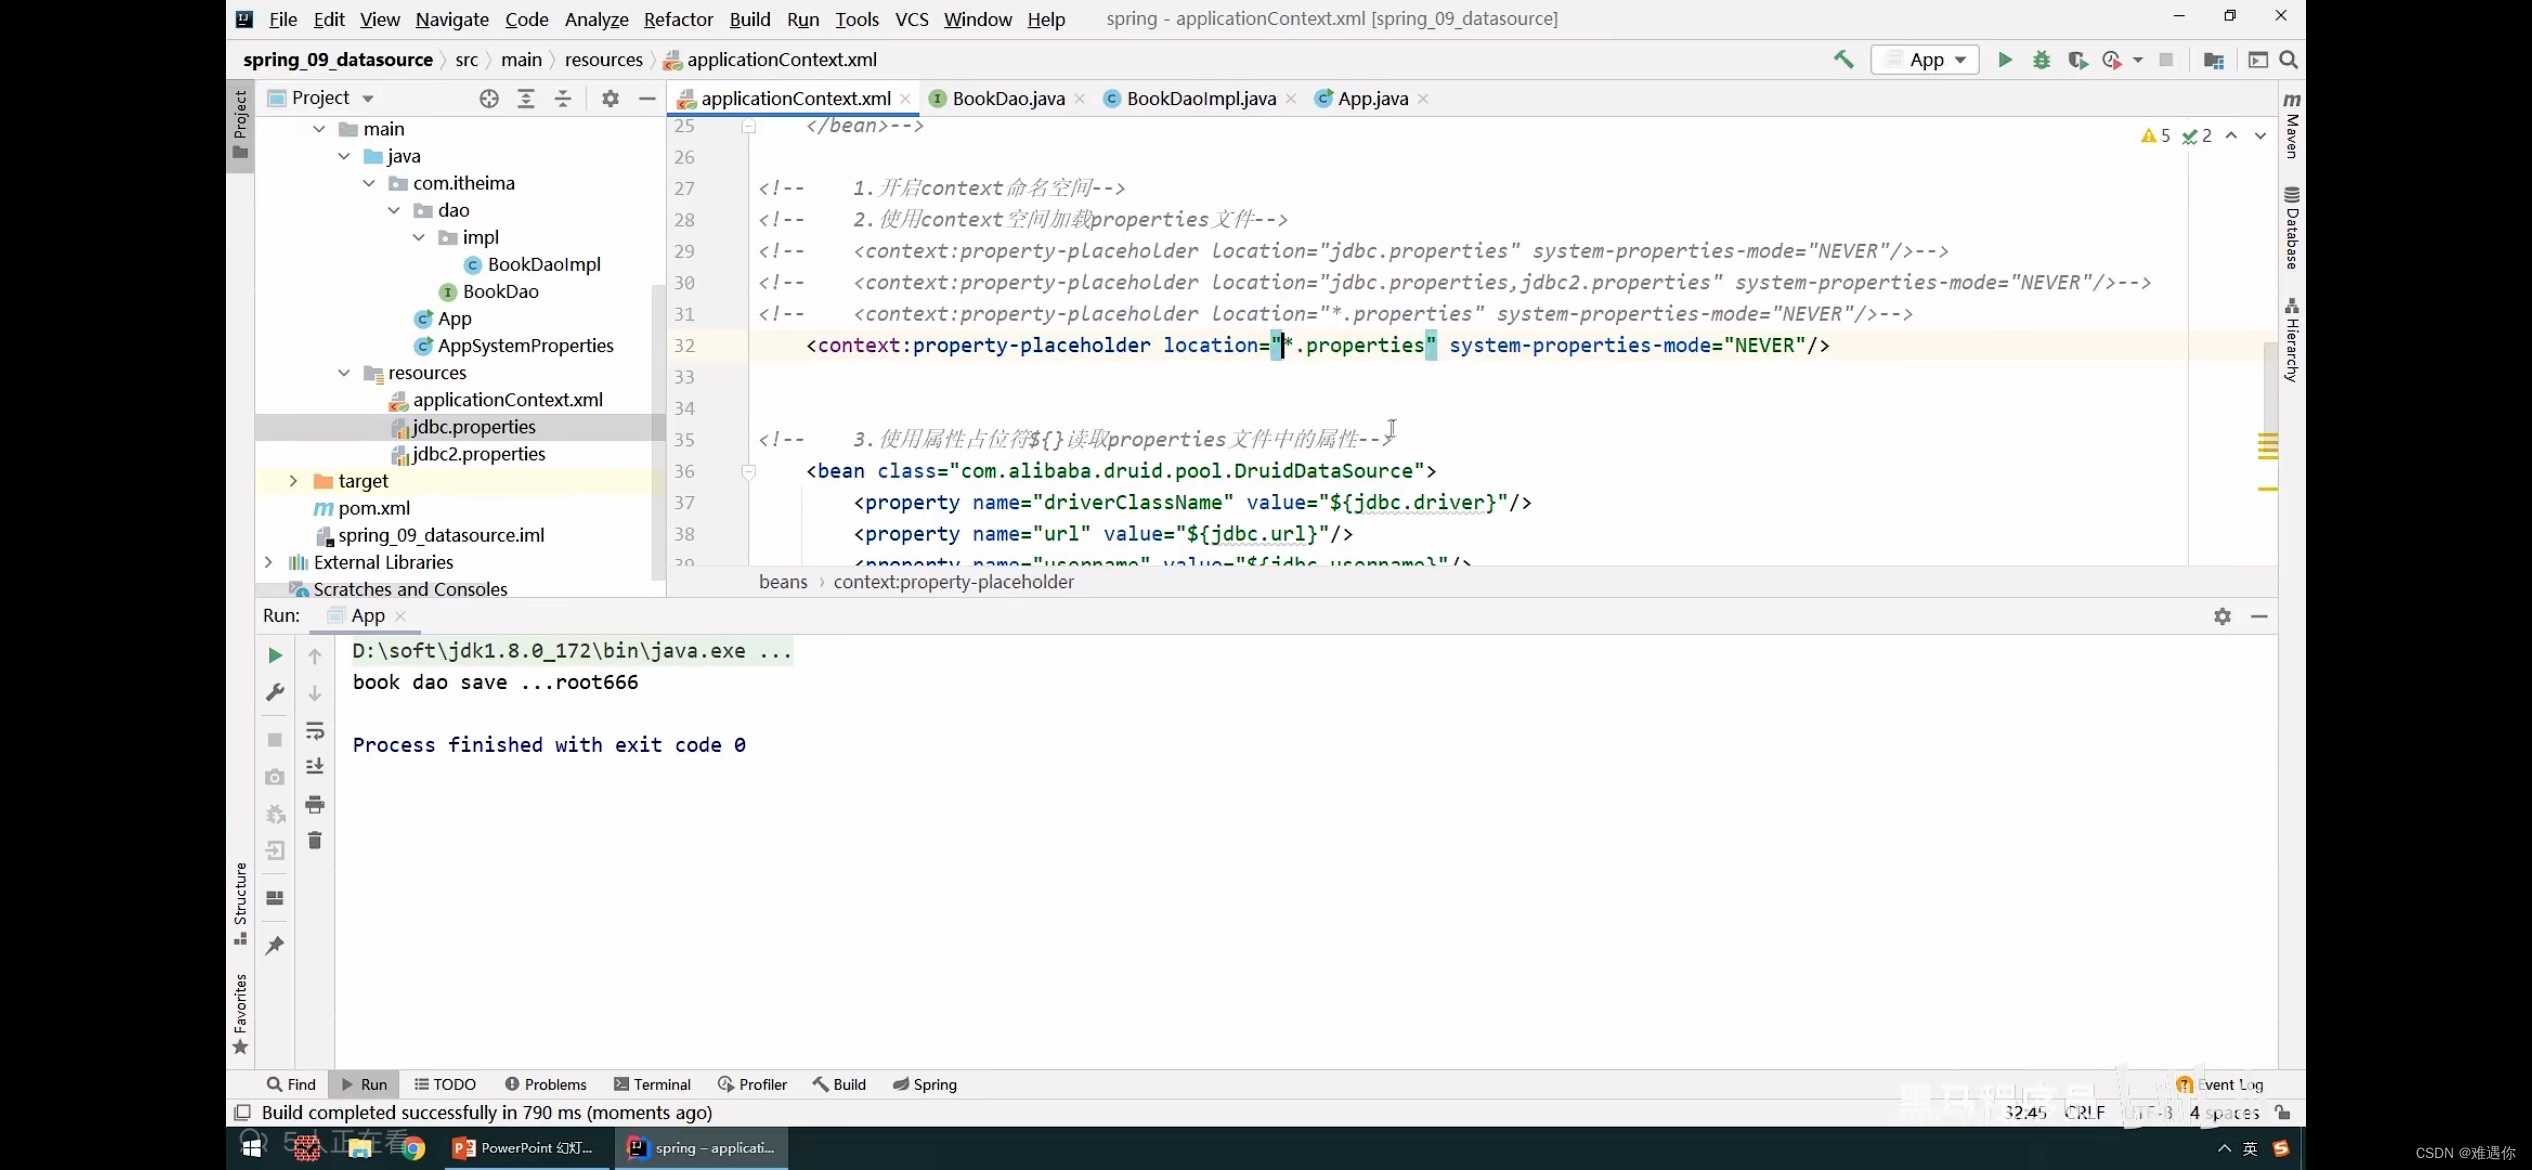Click Expand All in the Project panel
Image resolution: width=2532 pixels, height=1170 pixels.
(526, 98)
